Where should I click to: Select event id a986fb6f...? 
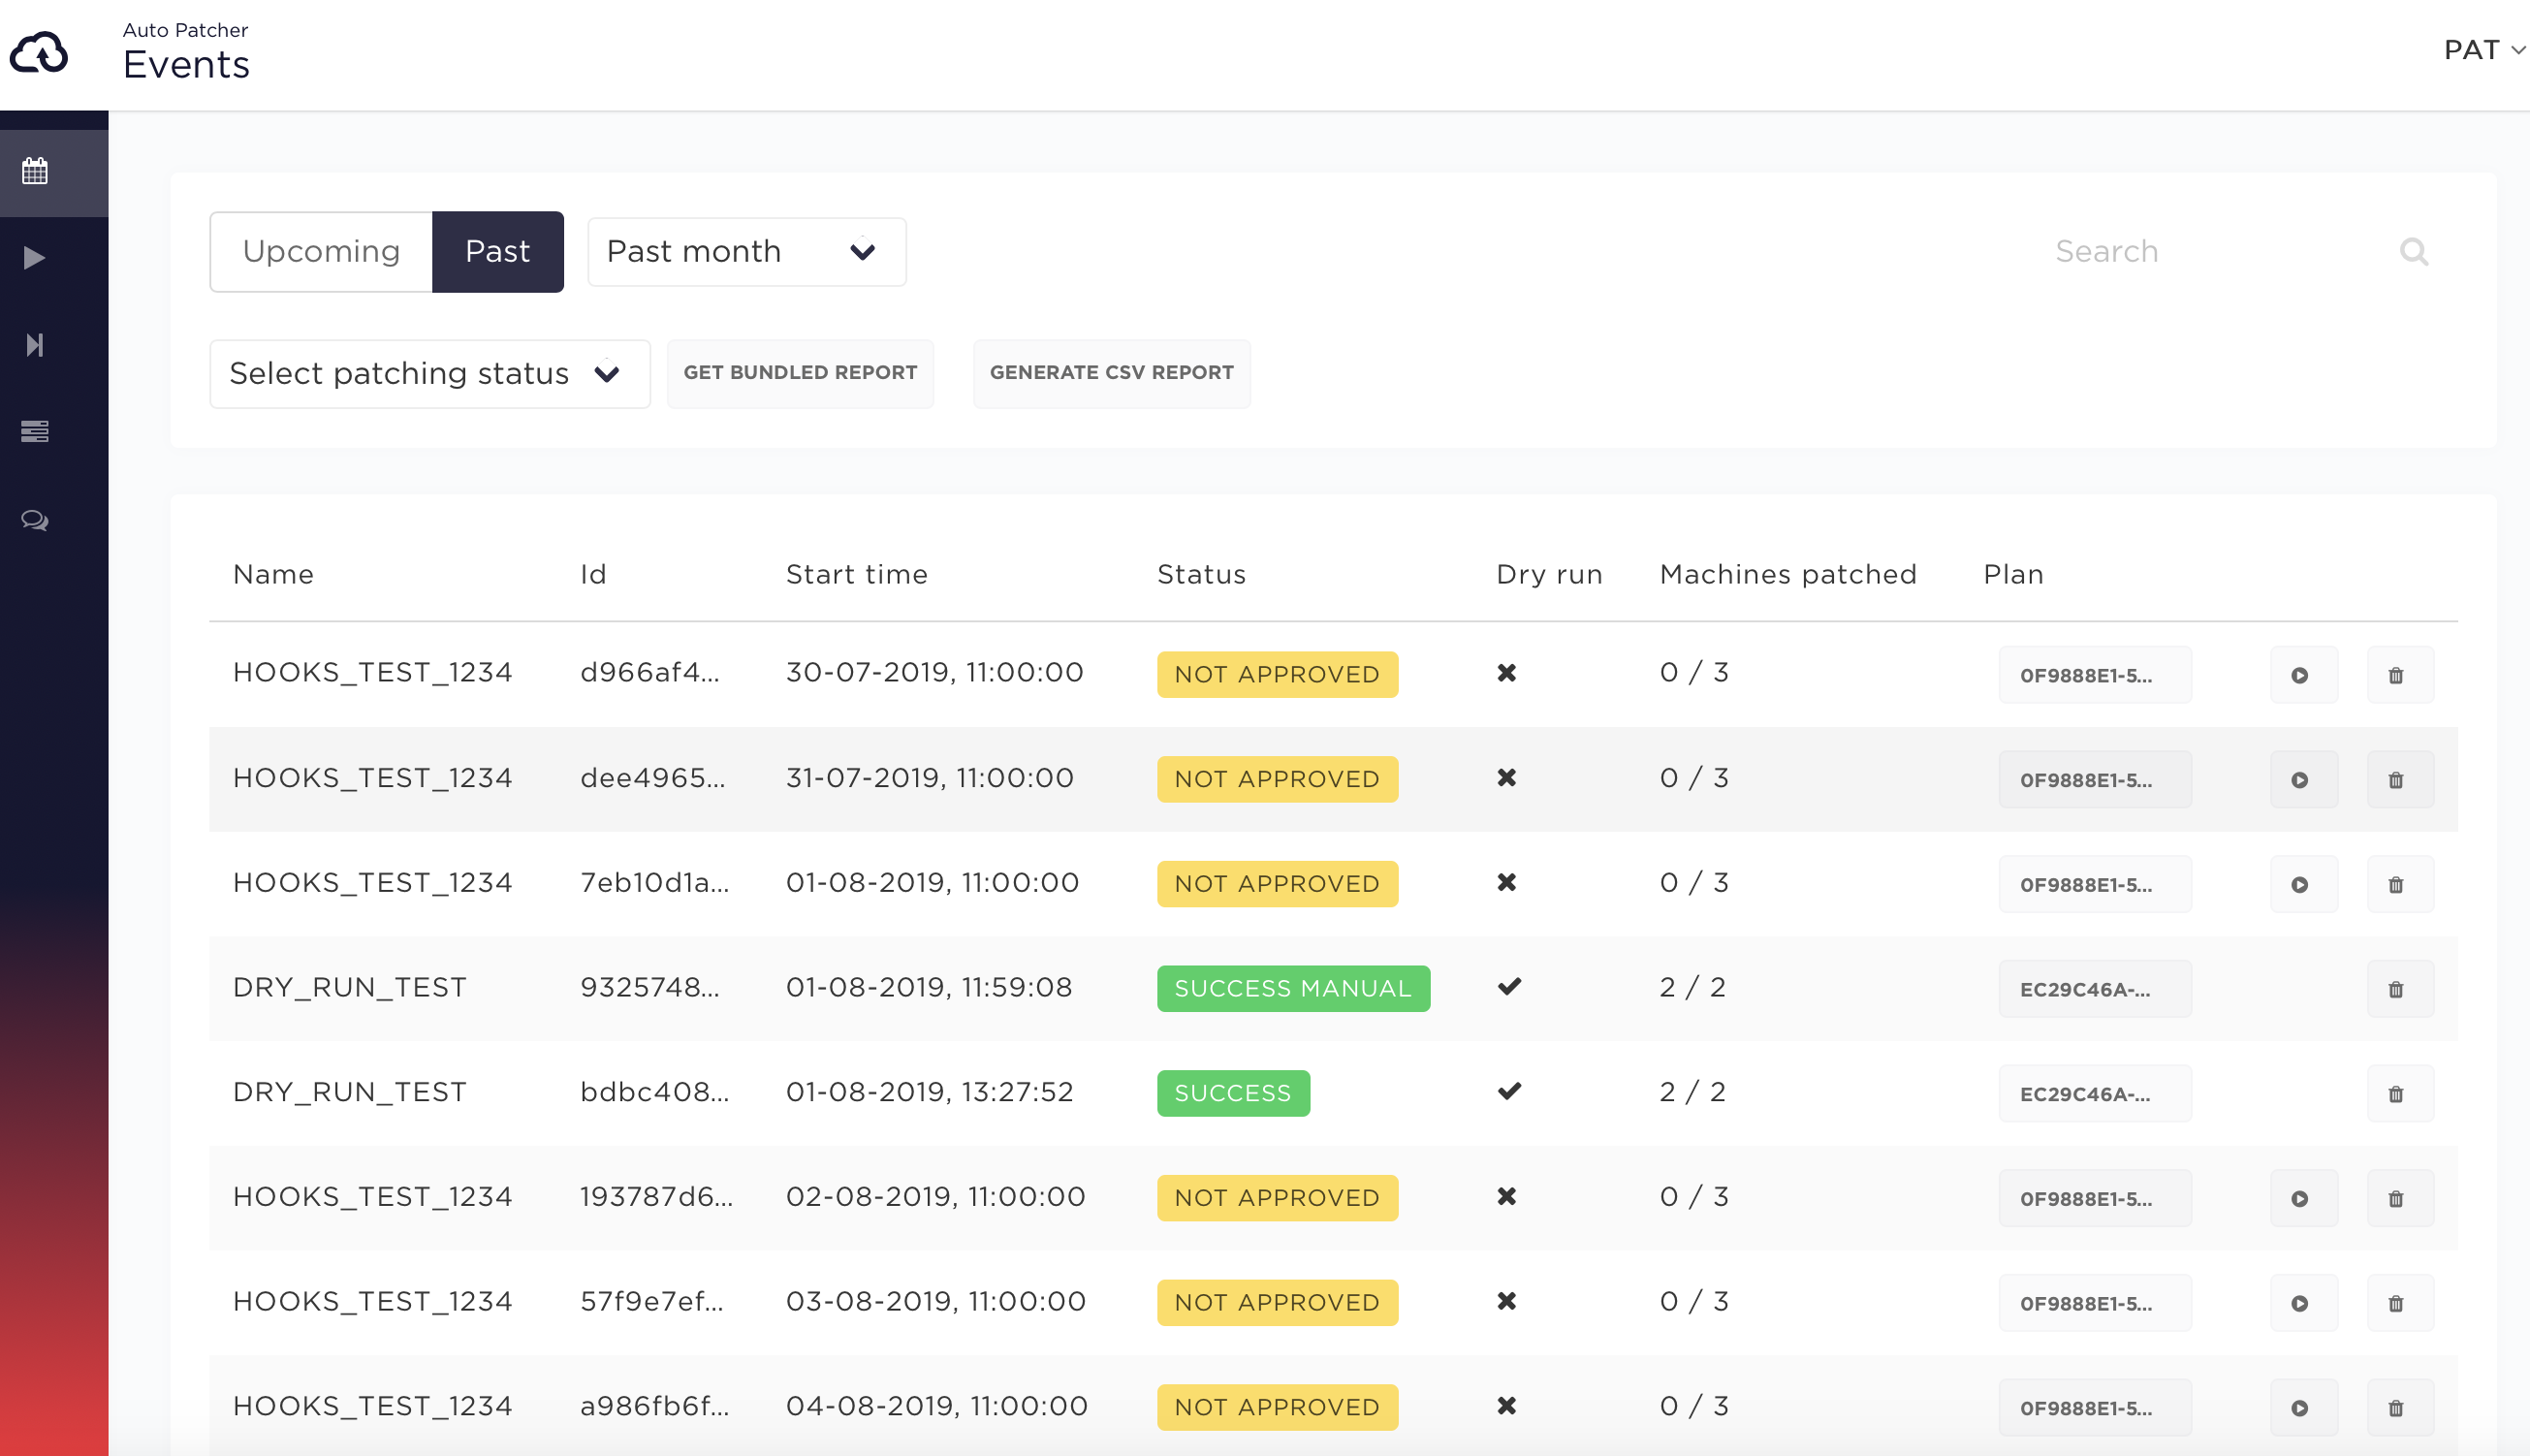[655, 1407]
